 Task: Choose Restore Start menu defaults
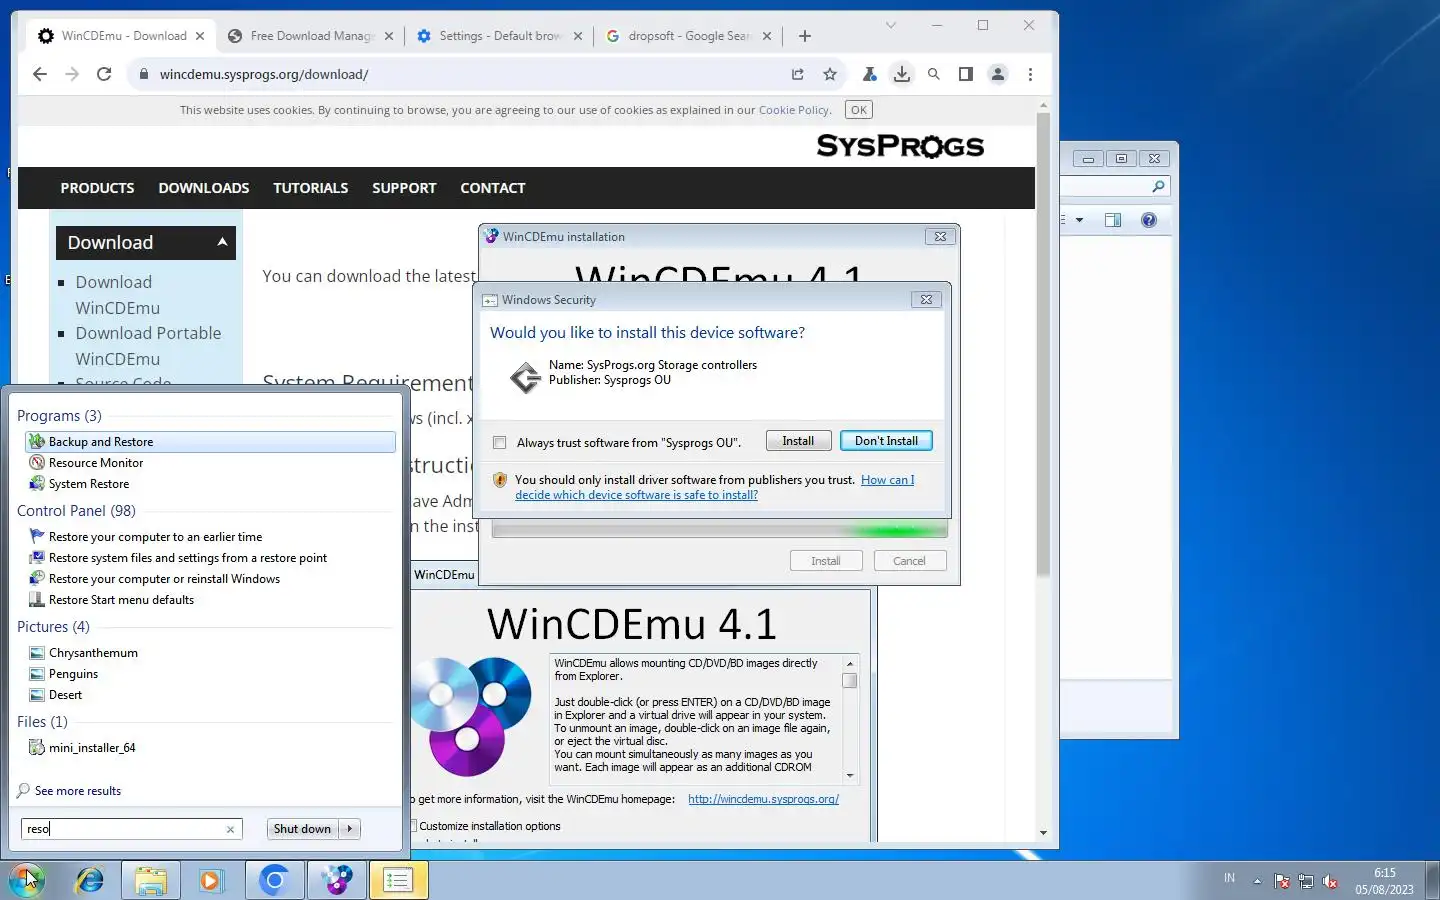pyautogui.click(x=210, y=600)
